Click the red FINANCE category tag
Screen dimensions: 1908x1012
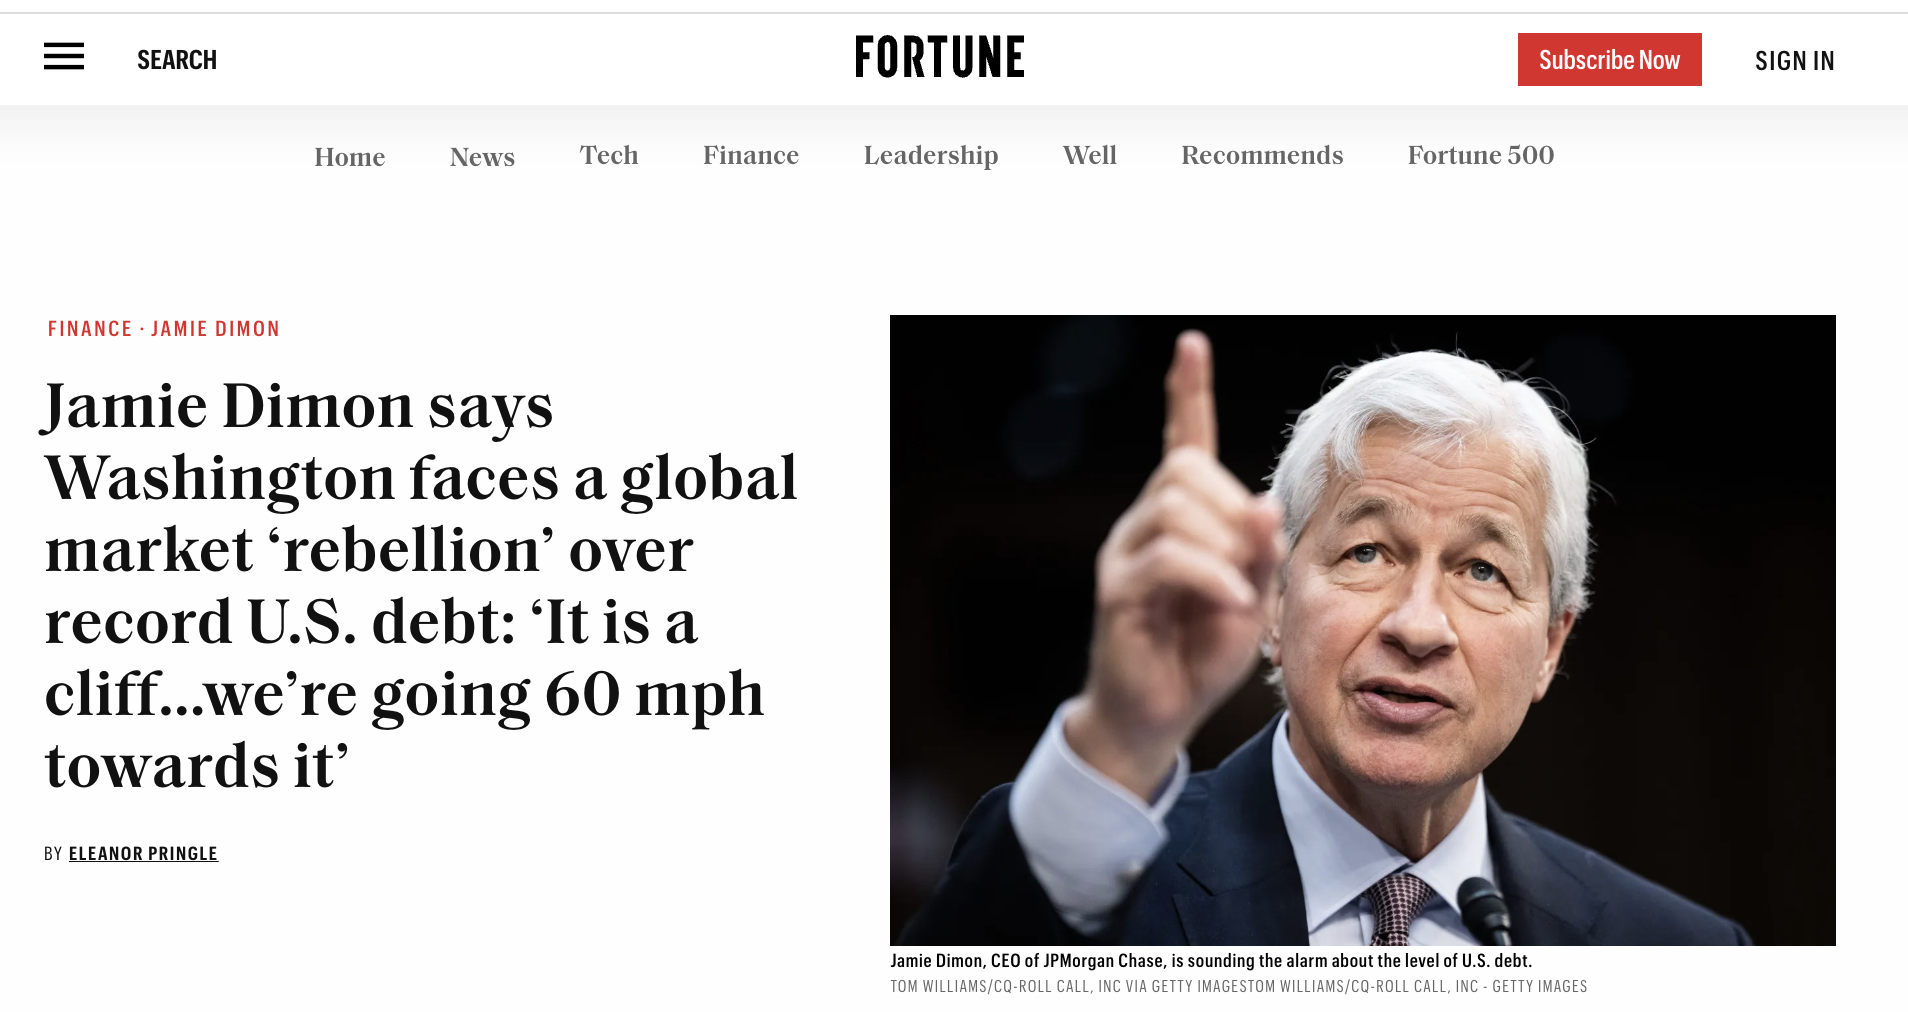(90, 329)
